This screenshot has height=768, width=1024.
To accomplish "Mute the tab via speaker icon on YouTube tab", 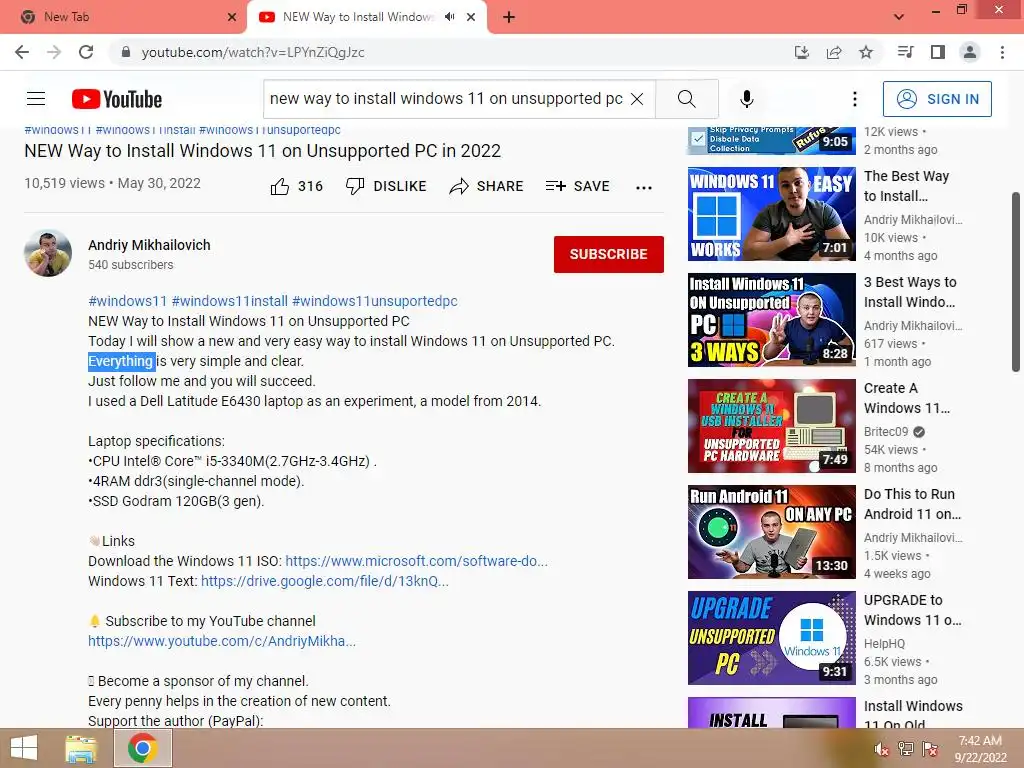I will click(449, 17).
